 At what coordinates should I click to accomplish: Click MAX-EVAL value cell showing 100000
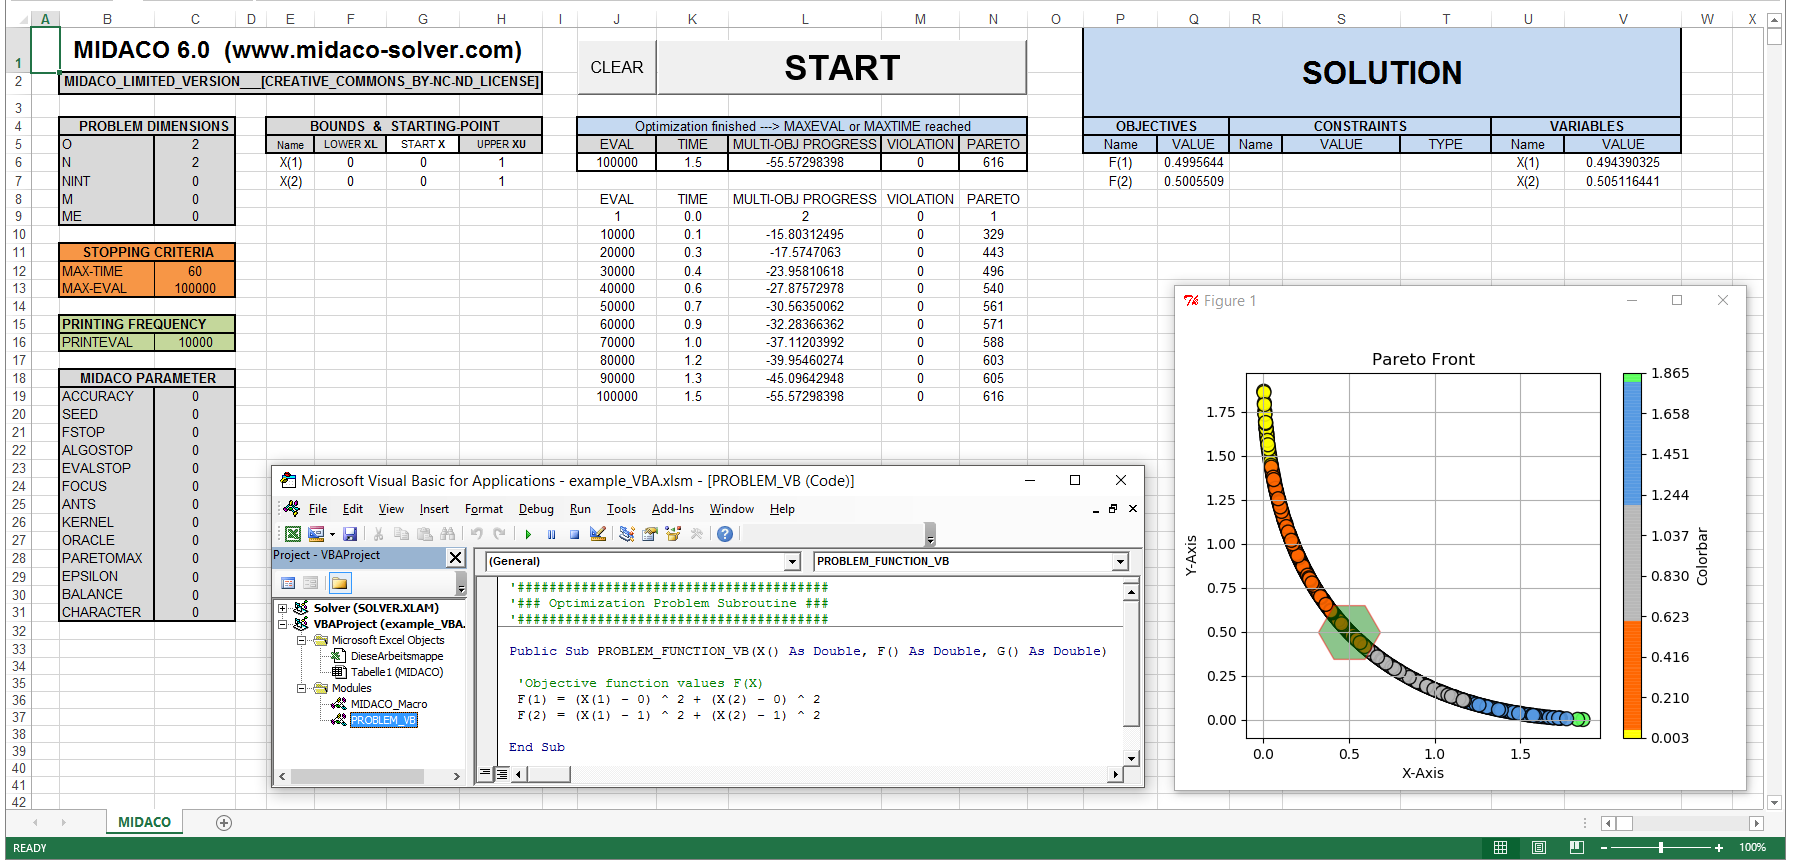[195, 288]
